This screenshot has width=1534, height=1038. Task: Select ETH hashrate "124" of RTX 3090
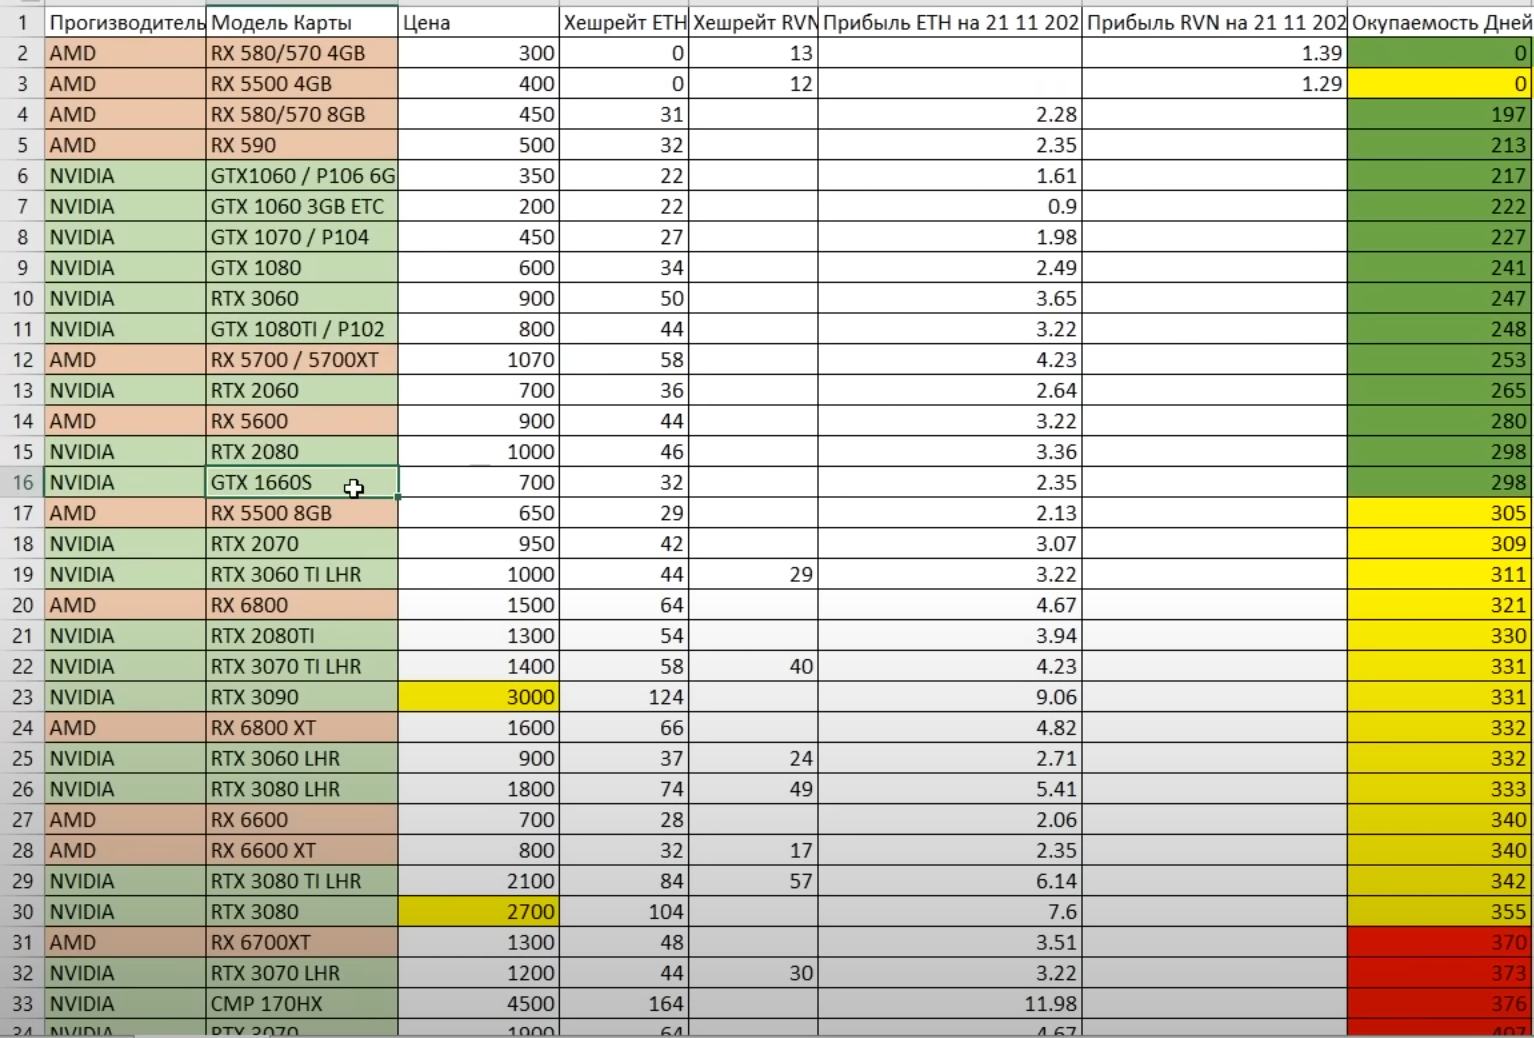[624, 697]
